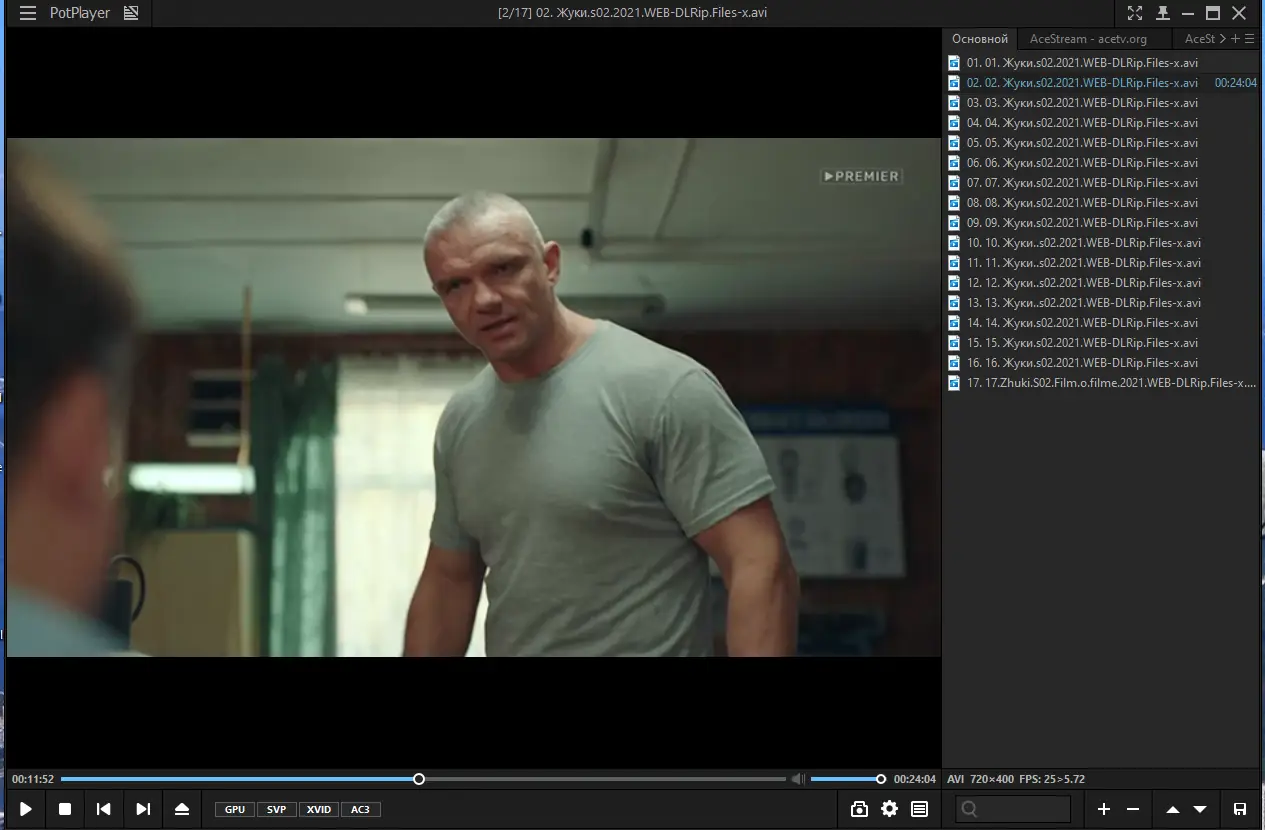Select the playing entry 02. 02. Жуки
Viewport: 1265px width, 830px height.
1102,83
